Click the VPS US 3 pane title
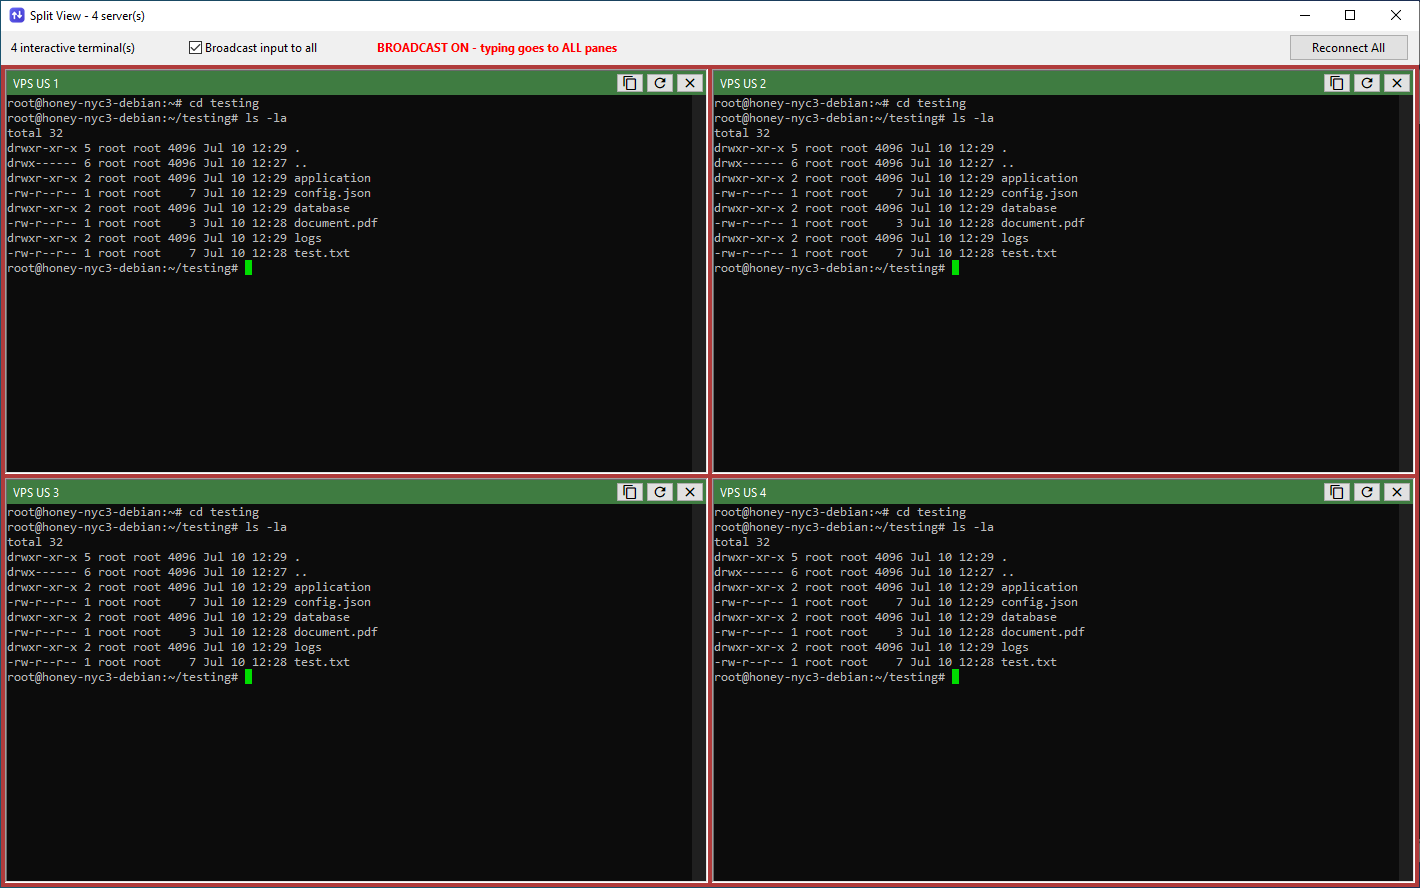Screen dimensions: 1420x888 coord(36,493)
